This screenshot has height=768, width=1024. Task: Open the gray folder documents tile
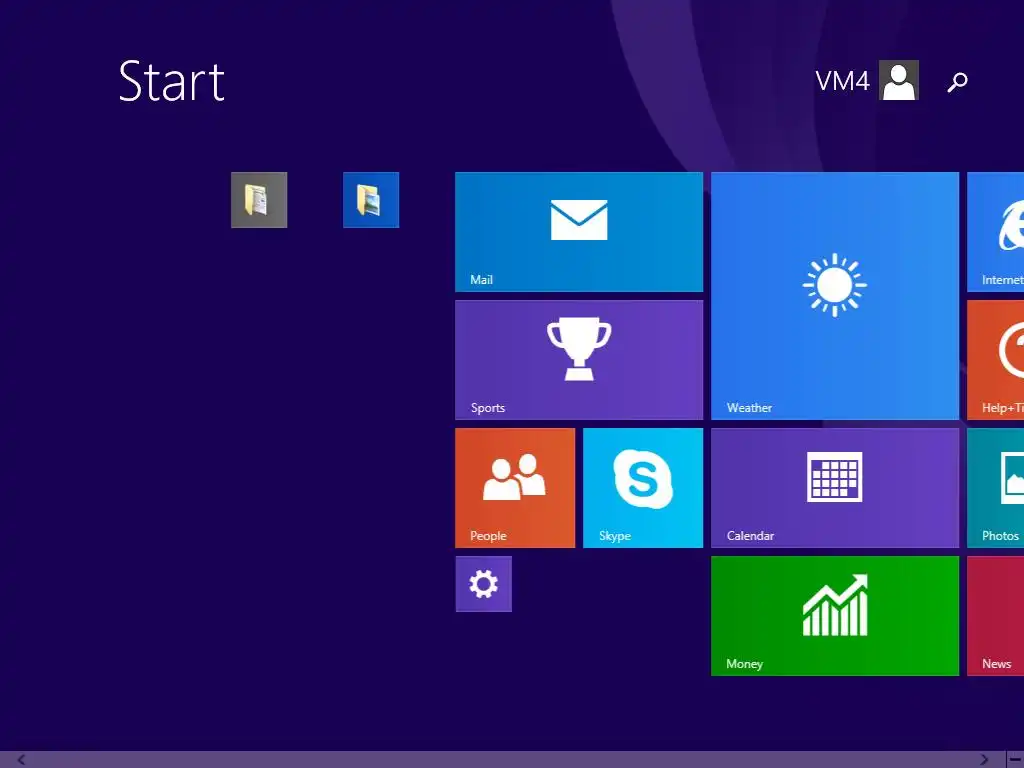click(259, 200)
